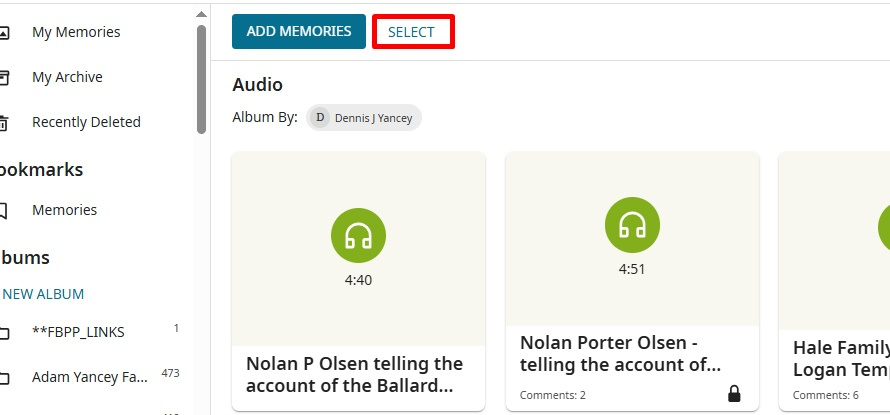Click the headphones icon on 4:40 audio
Screen dimensions: 890x415
click(358, 236)
